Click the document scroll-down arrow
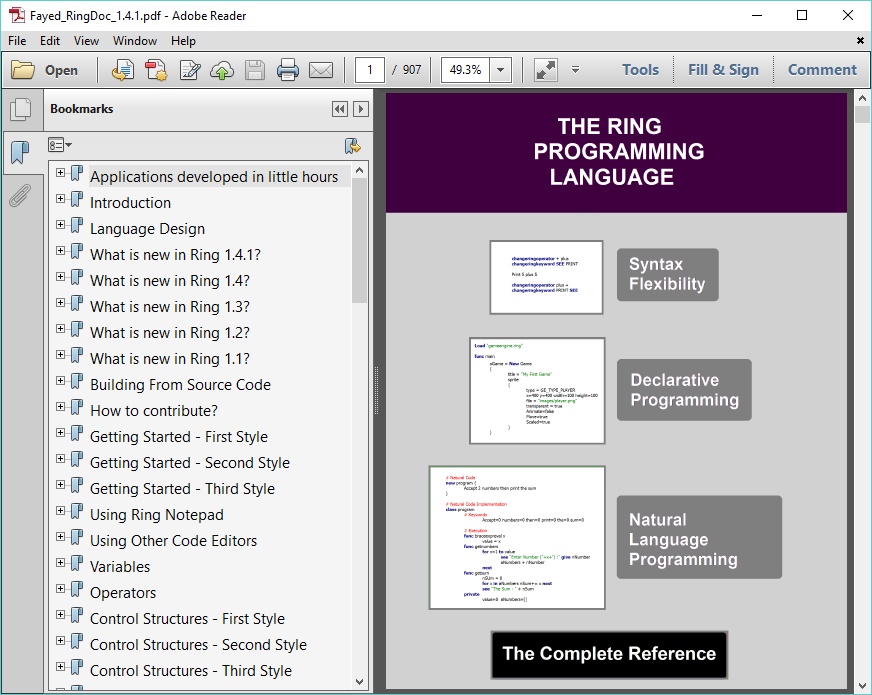 pos(862,686)
